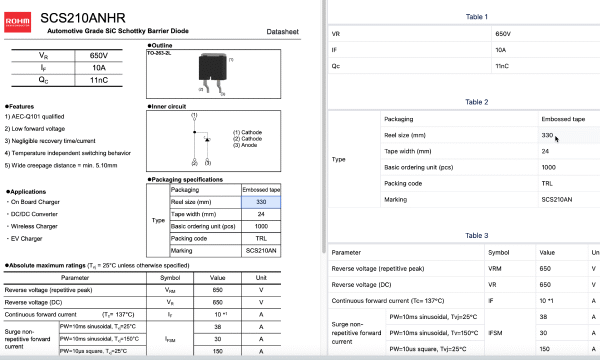This screenshot has height=360, width=600.
Task: Click the 38 value in Table 3
Action: pyautogui.click(x=543, y=317)
